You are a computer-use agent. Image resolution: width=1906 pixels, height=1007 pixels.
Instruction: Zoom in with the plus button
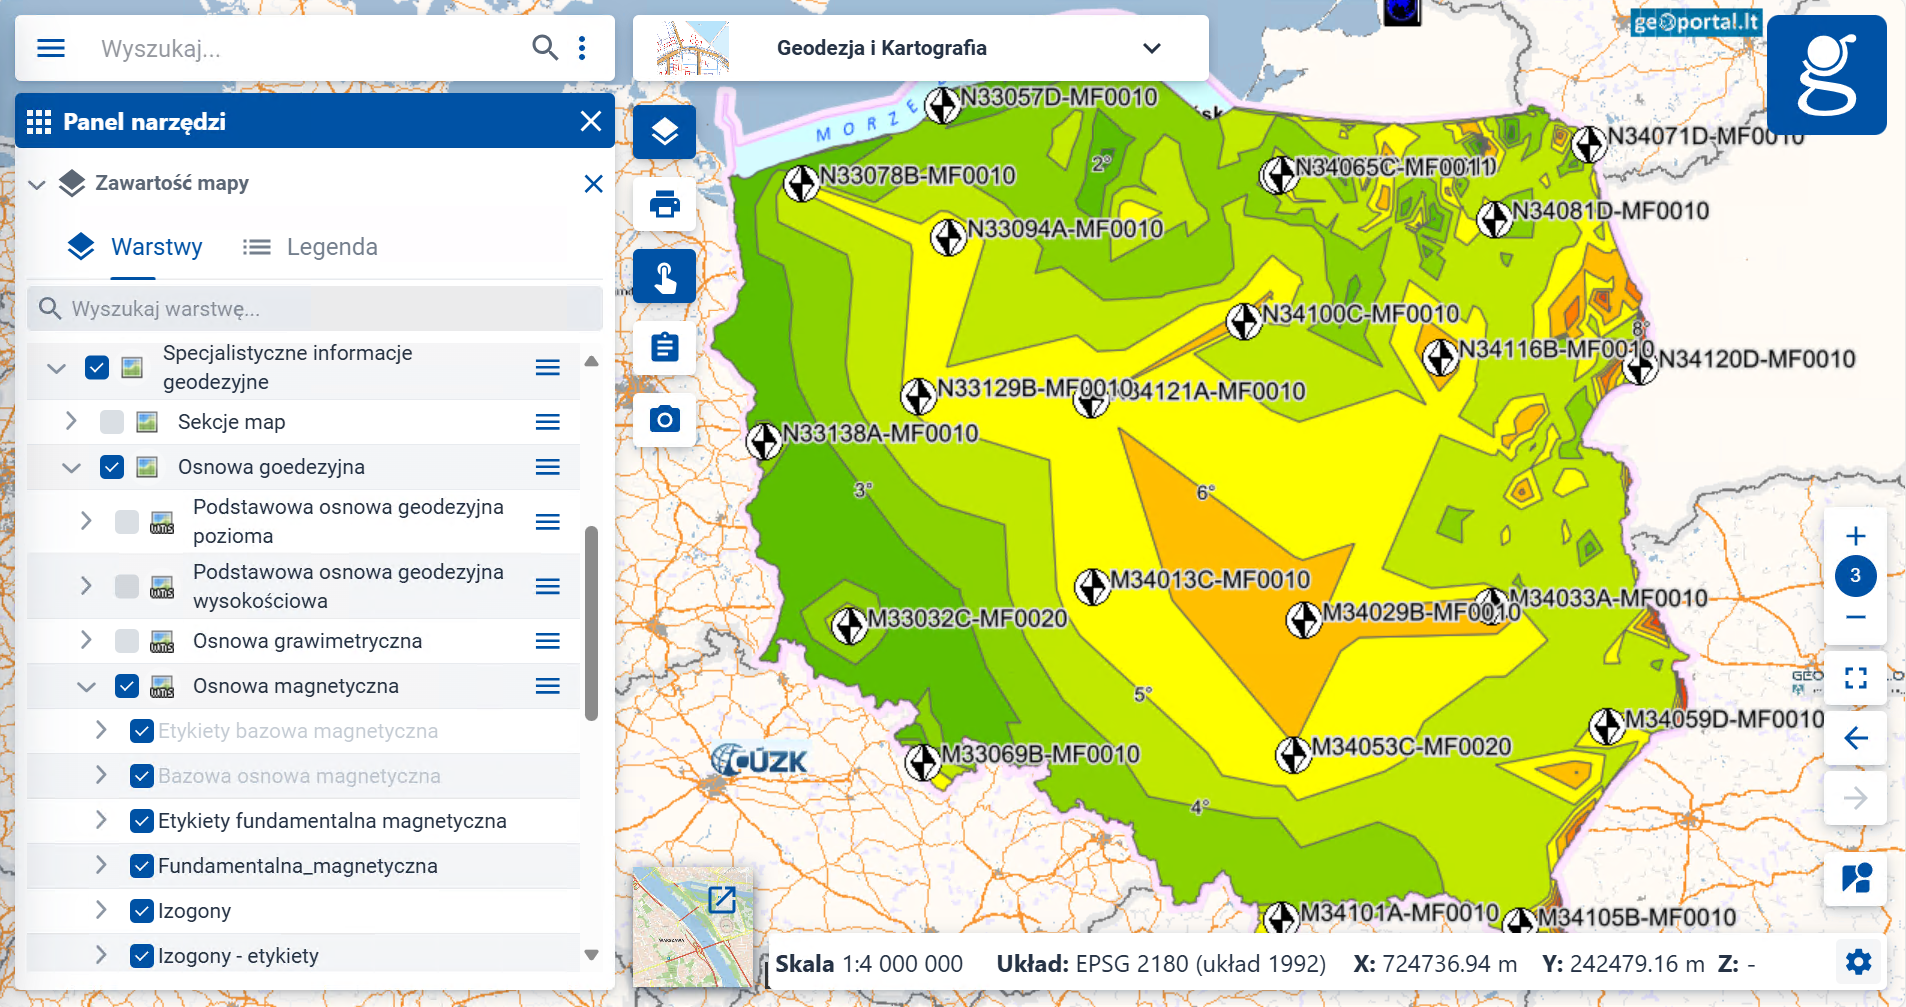(1856, 535)
